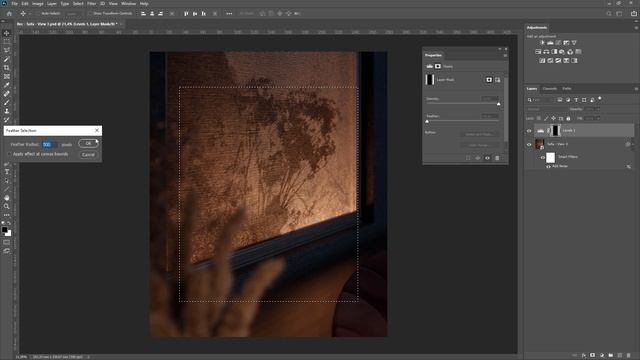This screenshot has width=640, height=360.
Task: Hide the Add Noise filter
Action: pyautogui.click(x=548, y=167)
